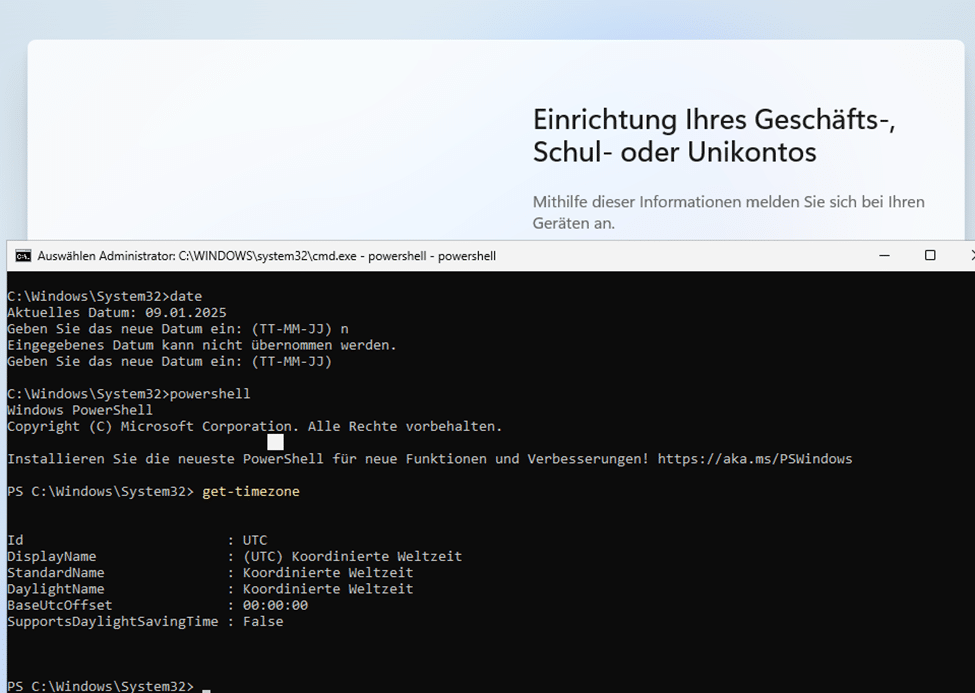Click the 'SupportsDaylightSavingTime : False' row
This screenshot has height=693, width=975.
146,621
